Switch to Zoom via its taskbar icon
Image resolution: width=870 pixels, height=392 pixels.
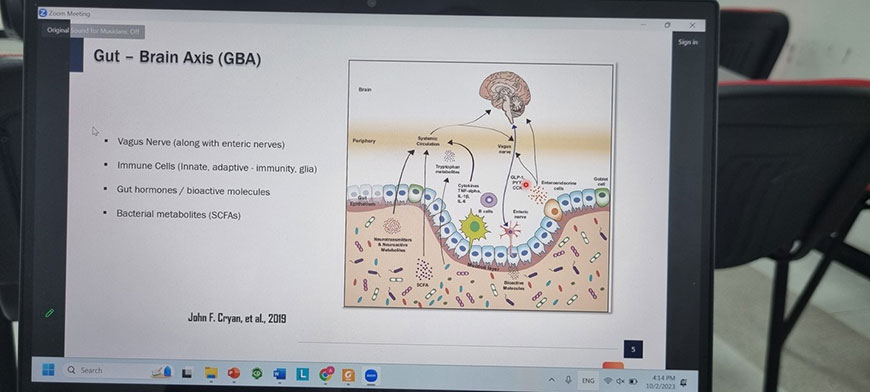point(372,376)
